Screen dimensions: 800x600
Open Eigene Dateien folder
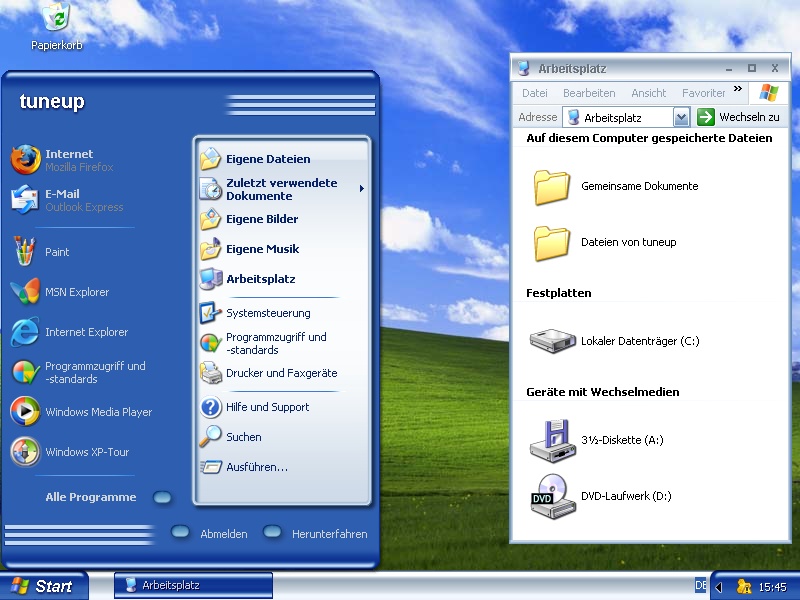coord(255,159)
